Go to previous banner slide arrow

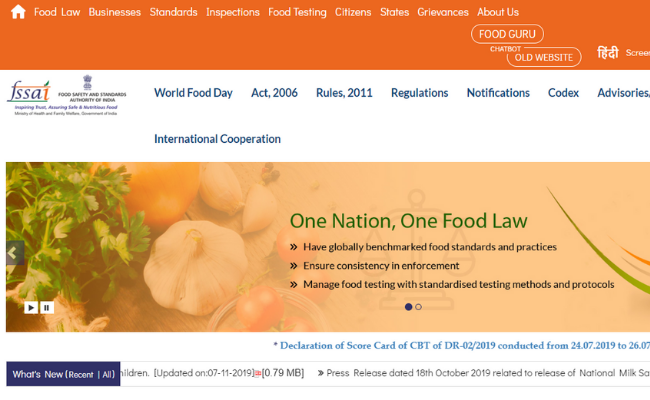[x=13, y=253]
